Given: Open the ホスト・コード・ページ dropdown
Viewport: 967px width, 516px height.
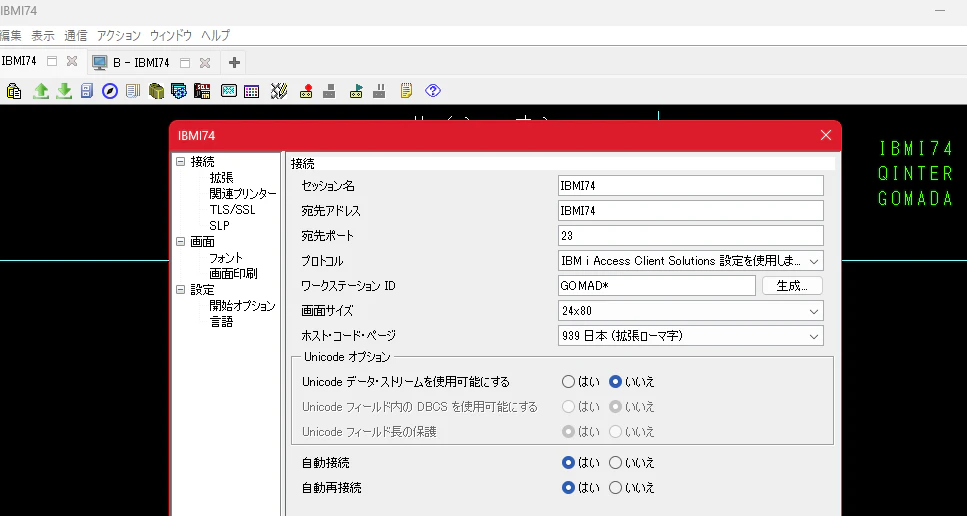Looking at the screenshot, I should click(691, 336).
